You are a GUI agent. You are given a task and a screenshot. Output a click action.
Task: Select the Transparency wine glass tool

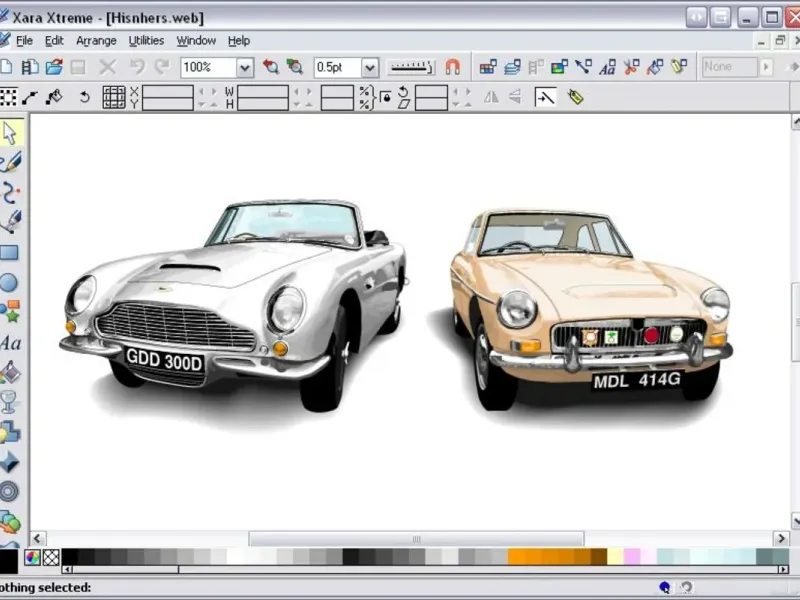pyautogui.click(x=9, y=402)
